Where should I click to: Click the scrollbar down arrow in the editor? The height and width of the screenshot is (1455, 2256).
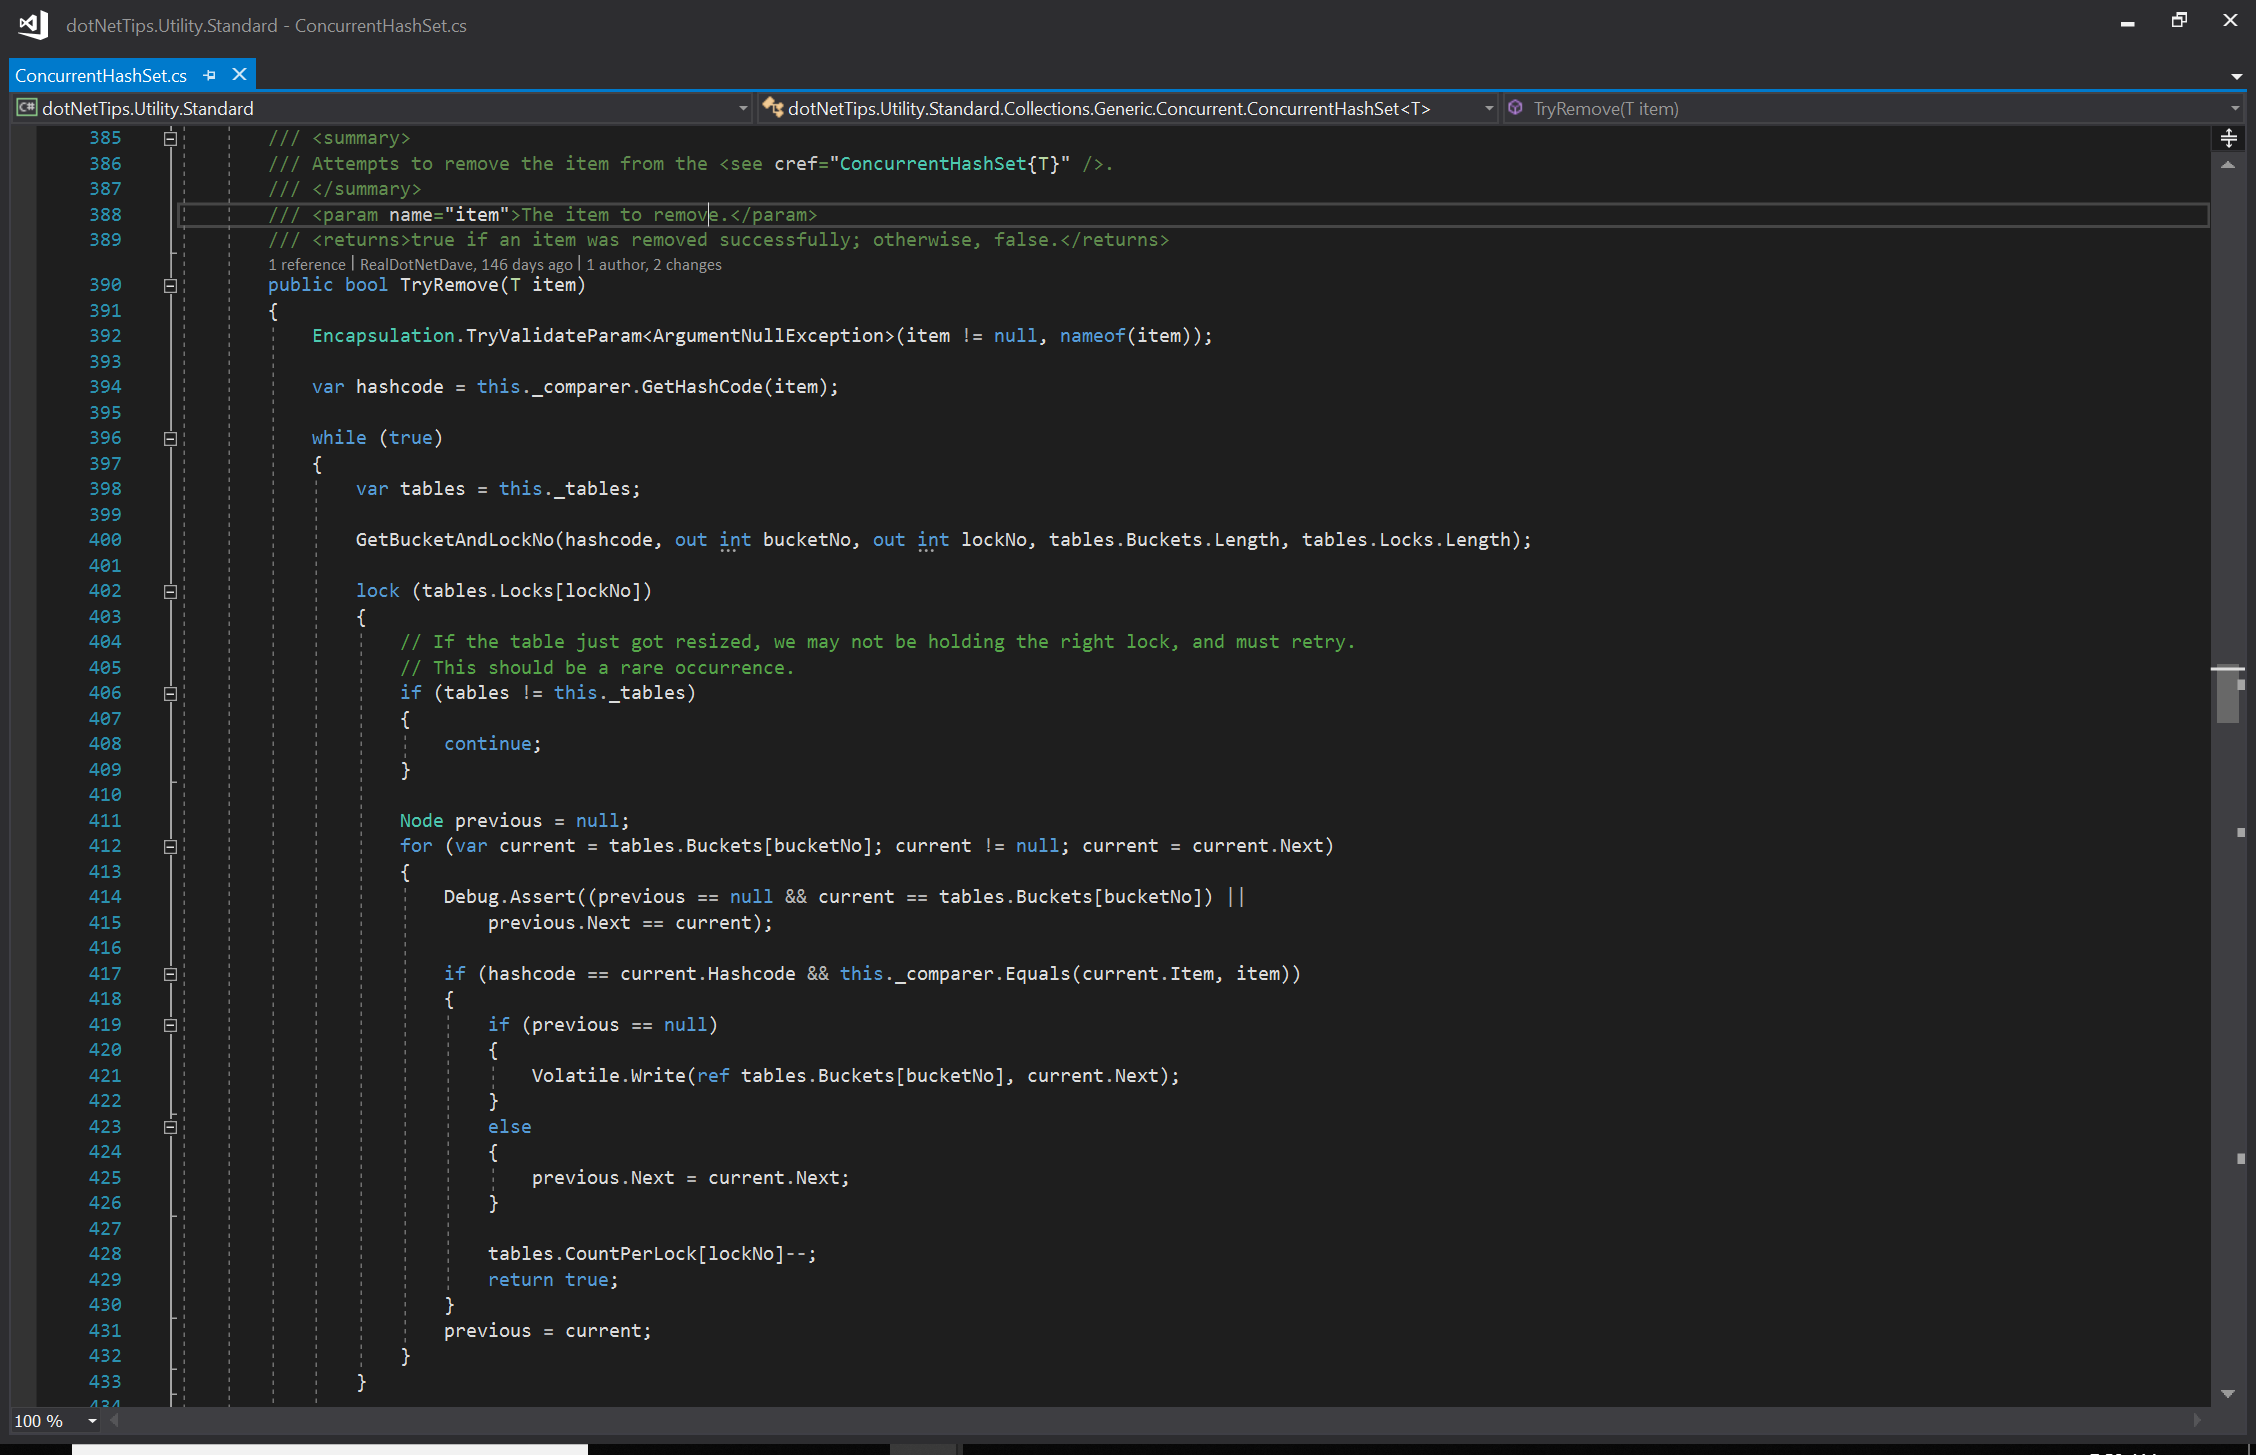pyautogui.click(x=2228, y=1393)
